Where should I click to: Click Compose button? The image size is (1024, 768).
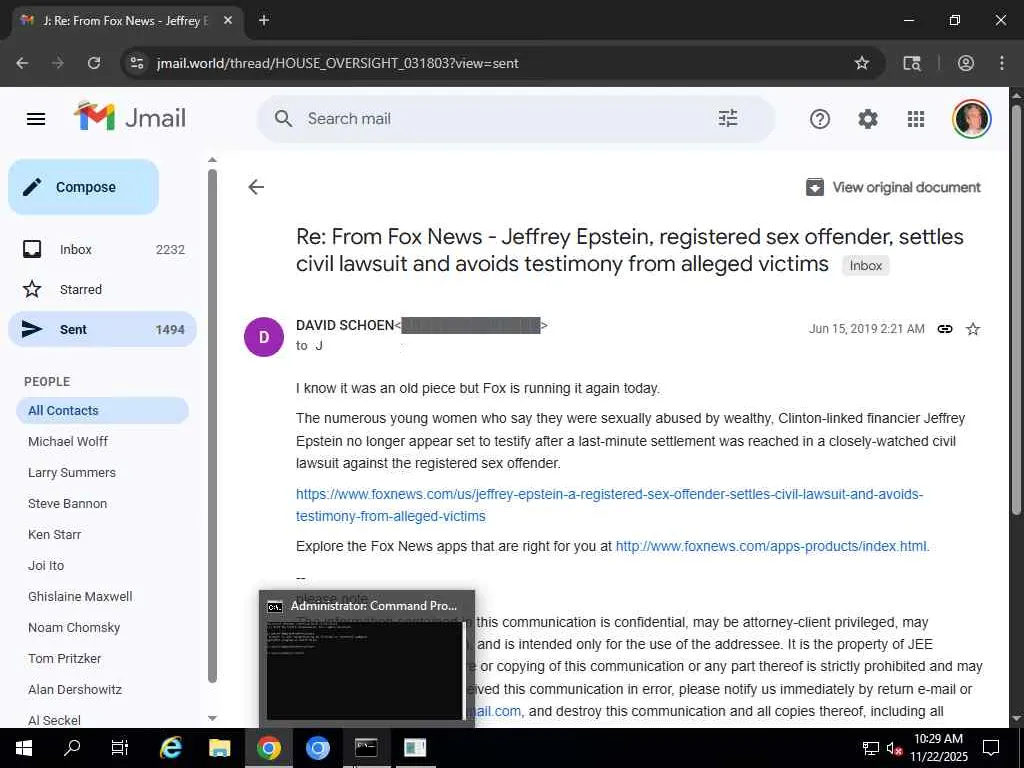[x=84, y=187]
